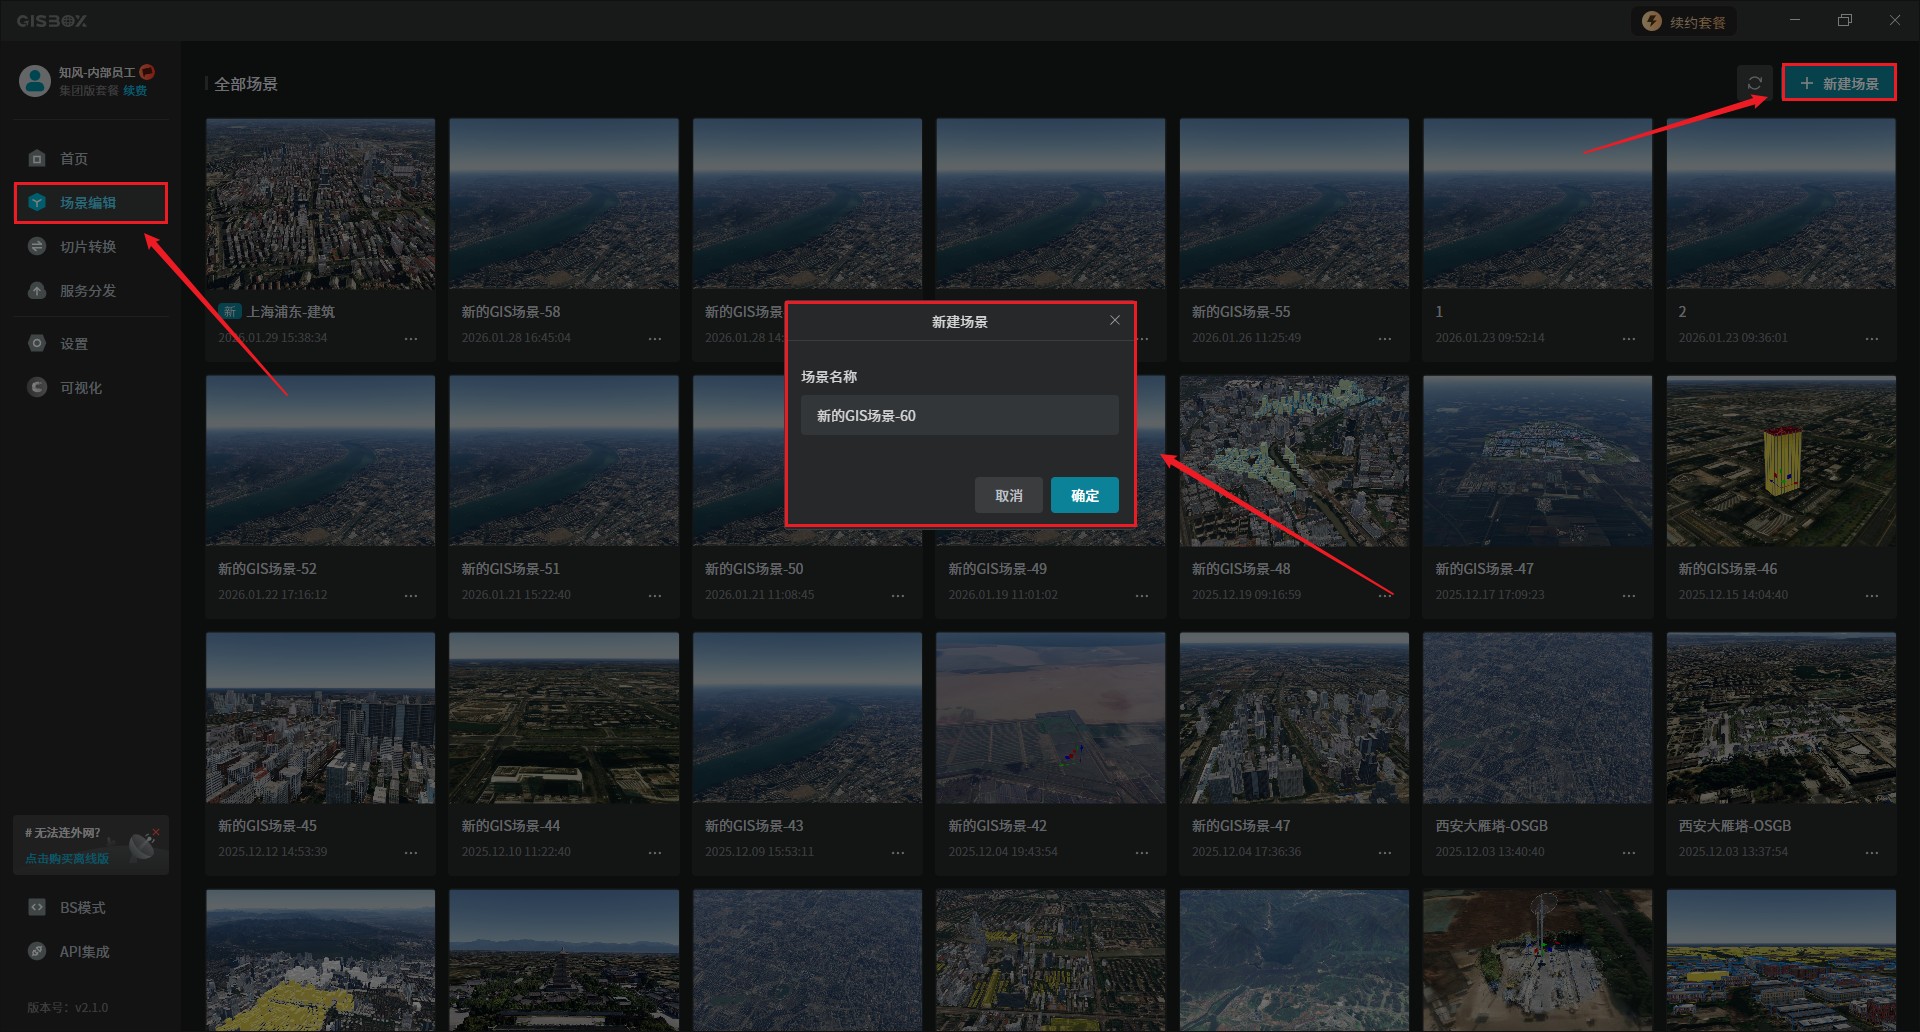This screenshot has width=1920, height=1032.
Task: Go to 服务分发 section
Action: 87,291
